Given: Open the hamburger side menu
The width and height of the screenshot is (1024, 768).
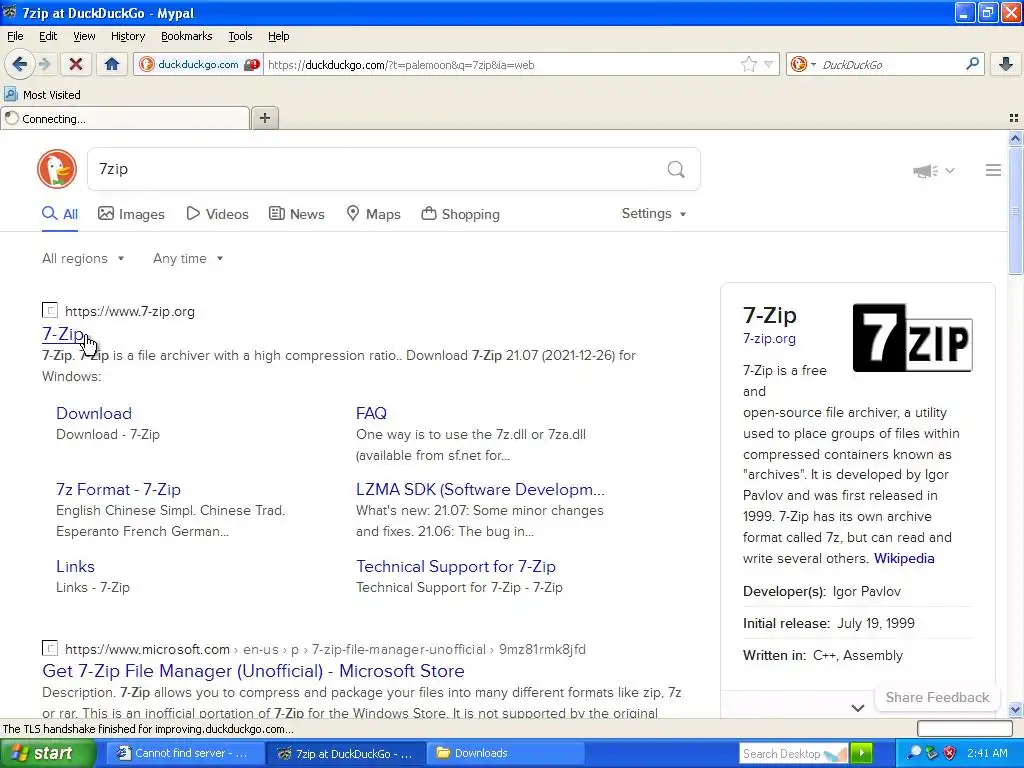Looking at the screenshot, I should click(x=993, y=170).
